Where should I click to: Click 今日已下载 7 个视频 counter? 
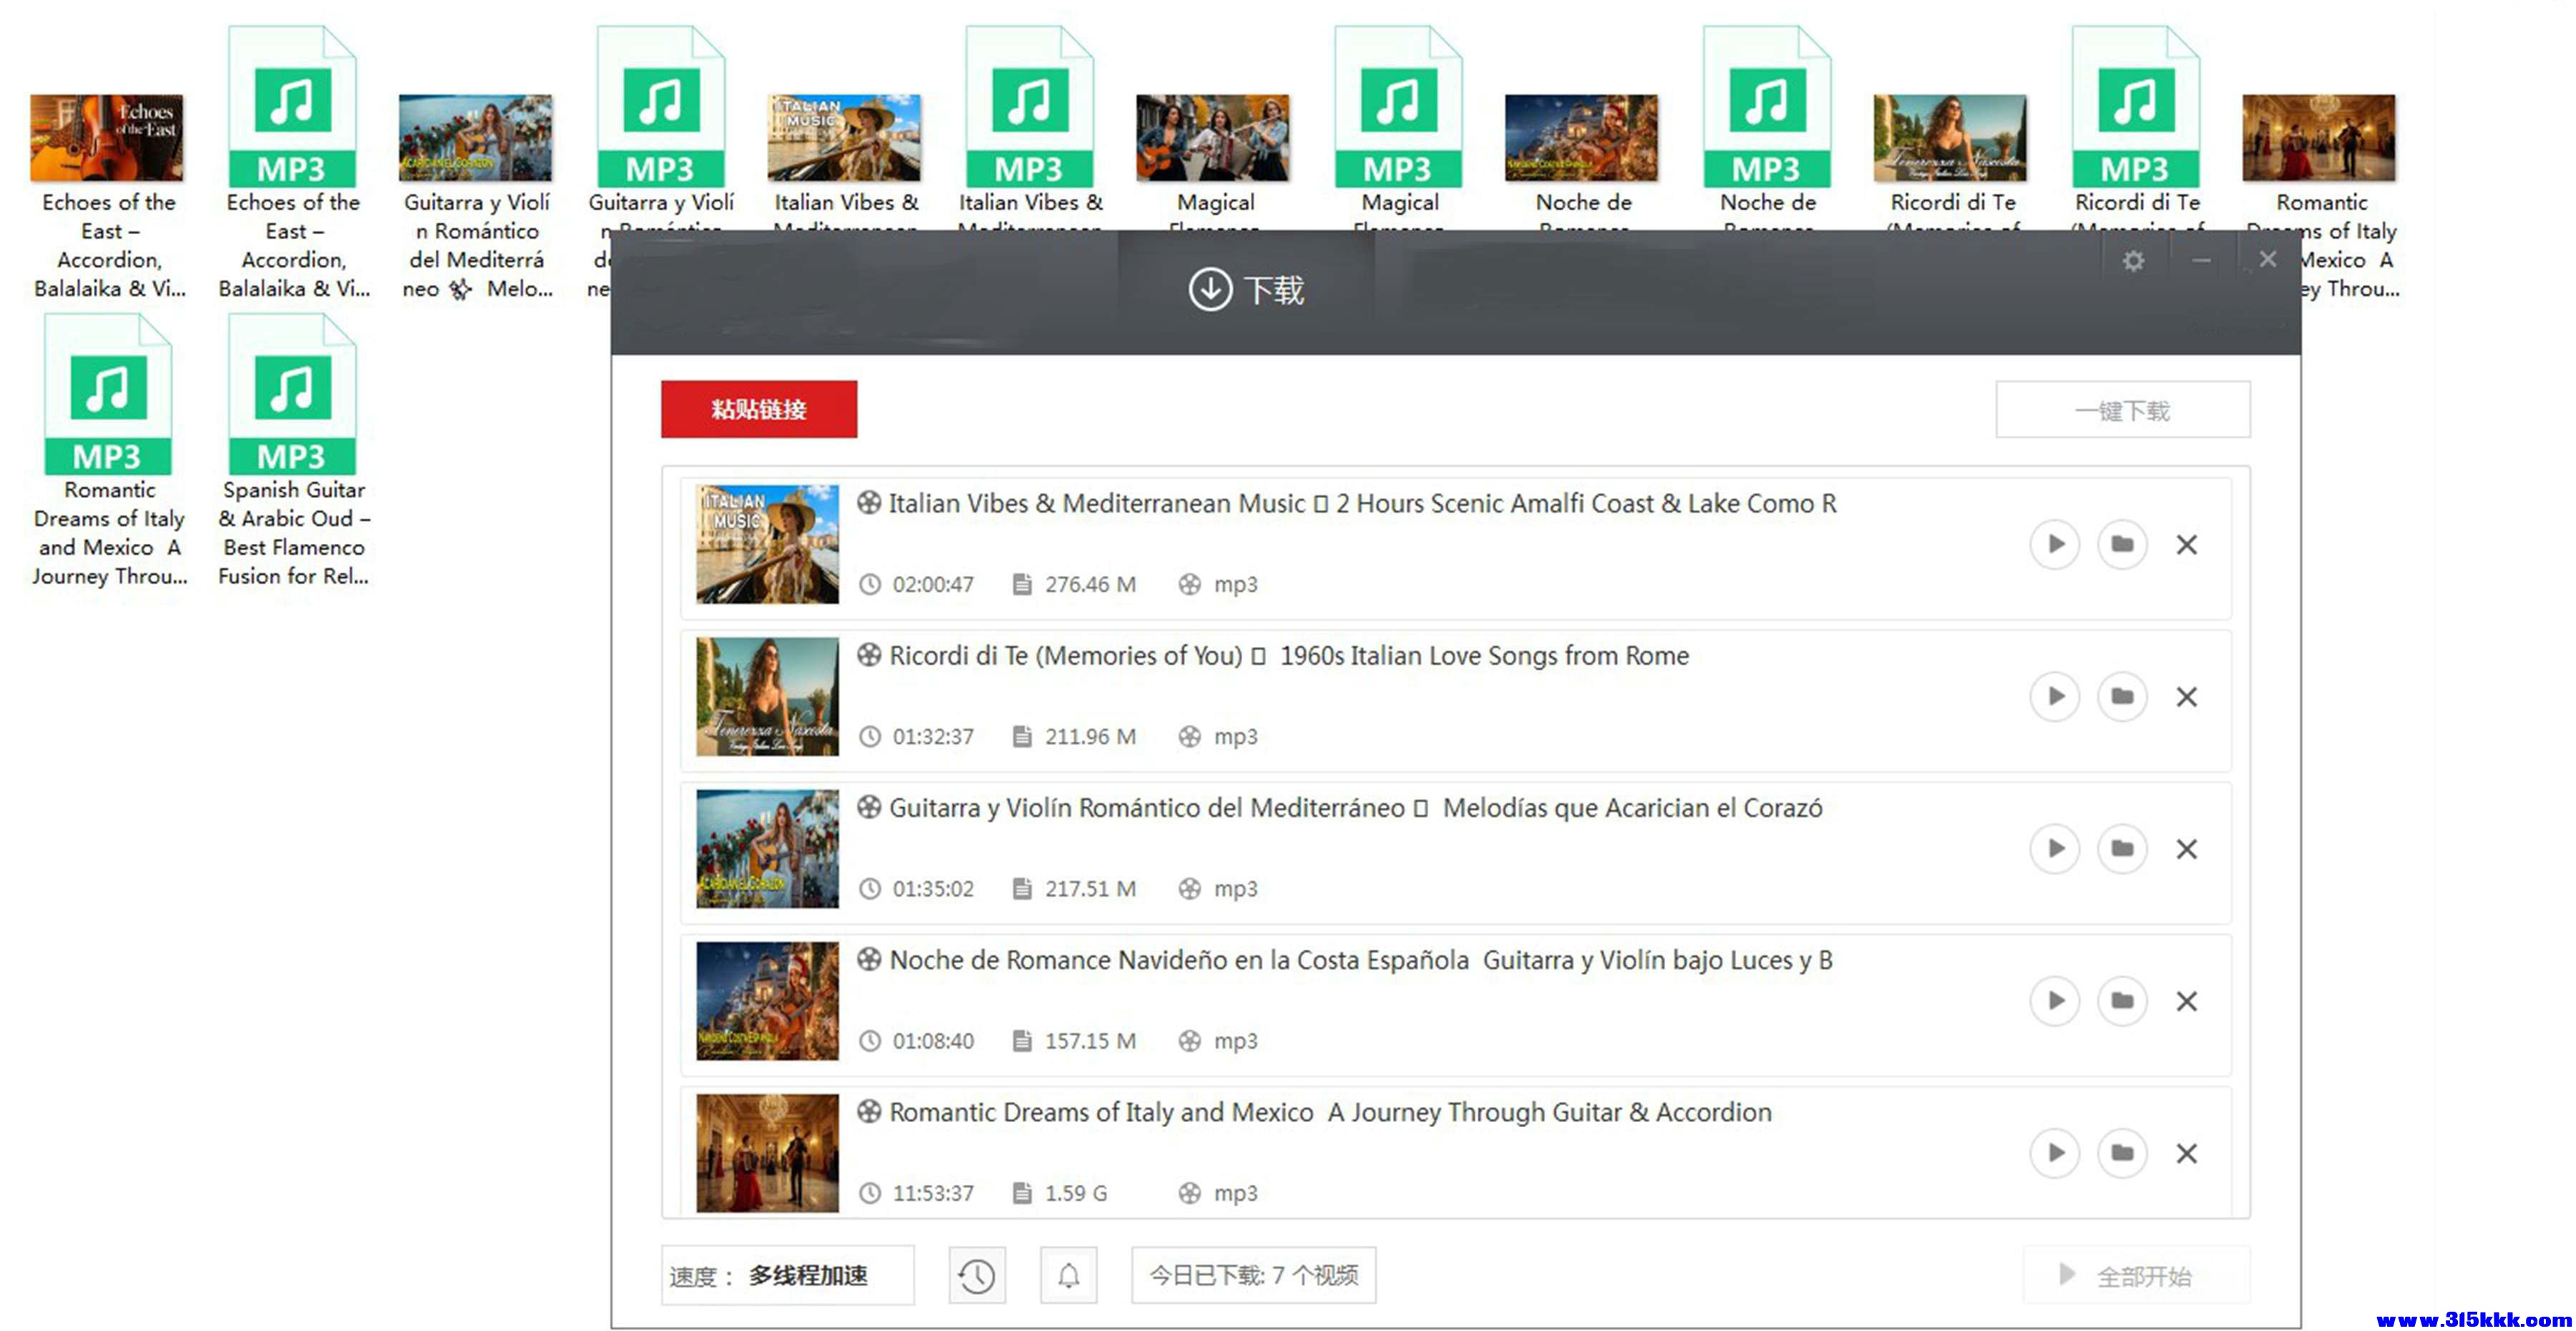pos(1252,1275)
